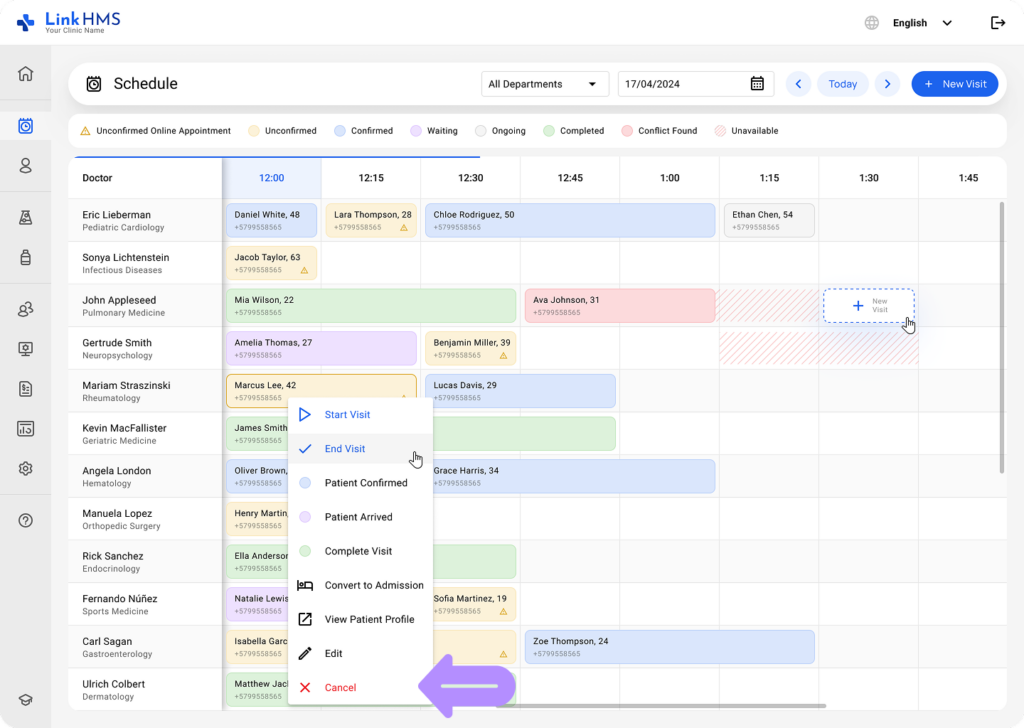Viewport: 1024px width, 728px height.
Task: Go to the previous day
Action: (798, 84)
